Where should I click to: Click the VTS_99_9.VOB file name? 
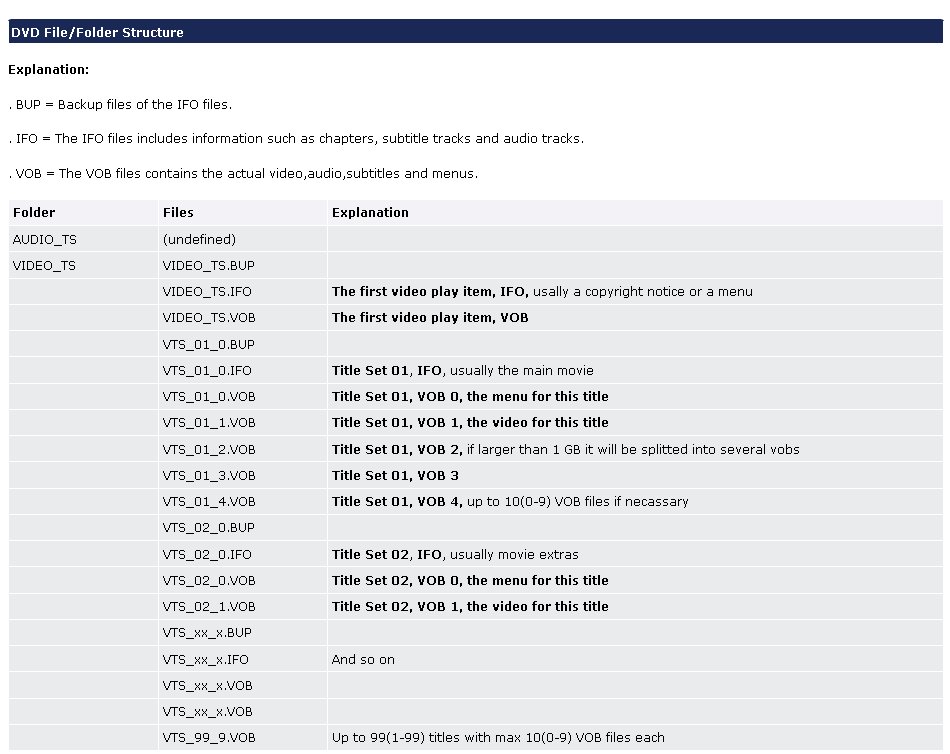click(x=208, y=737)
